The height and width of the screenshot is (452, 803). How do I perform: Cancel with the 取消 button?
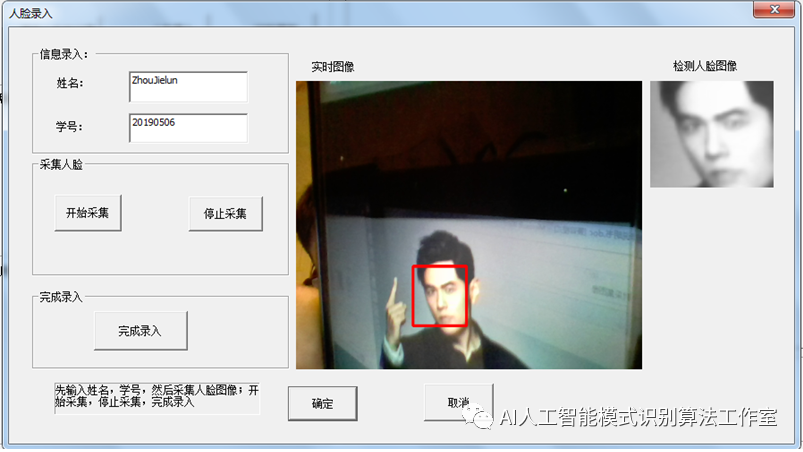pyautogui.click(x=458, y=402)
